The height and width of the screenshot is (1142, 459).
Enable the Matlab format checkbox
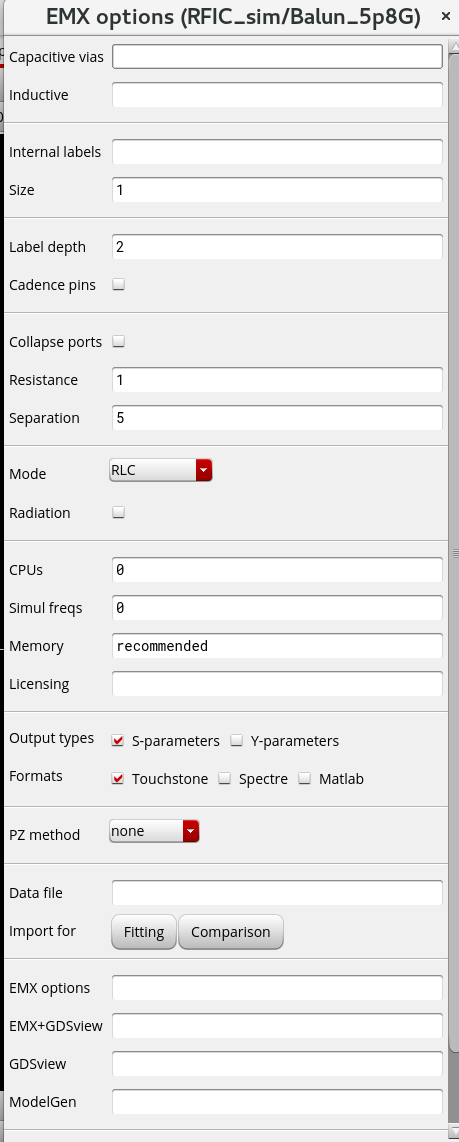click(x=305, y=779)
